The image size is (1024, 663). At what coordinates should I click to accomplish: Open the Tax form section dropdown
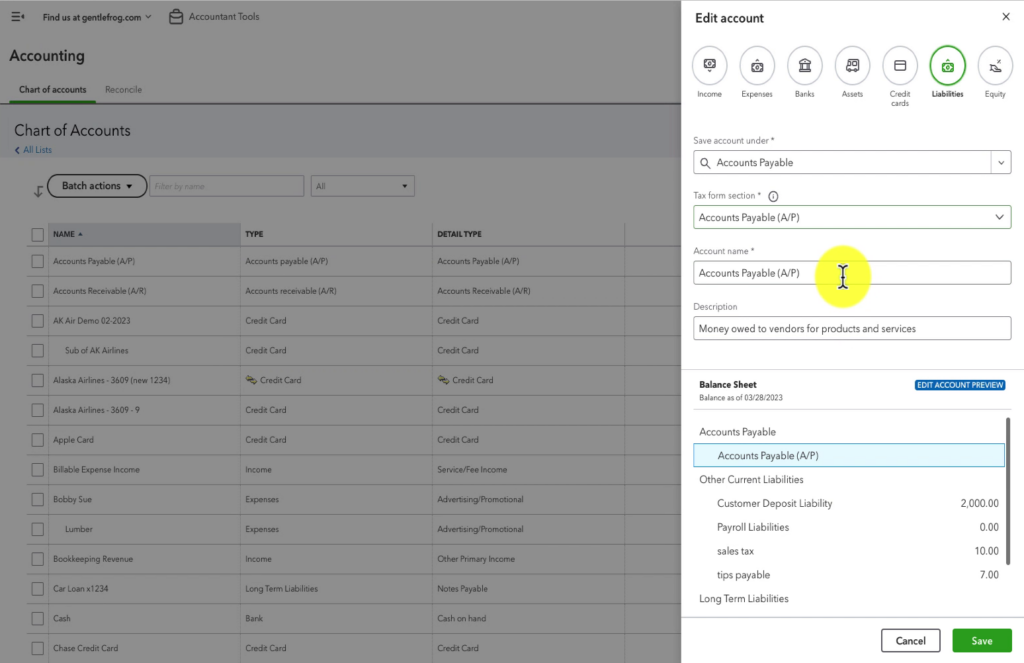coord(1000,217)
